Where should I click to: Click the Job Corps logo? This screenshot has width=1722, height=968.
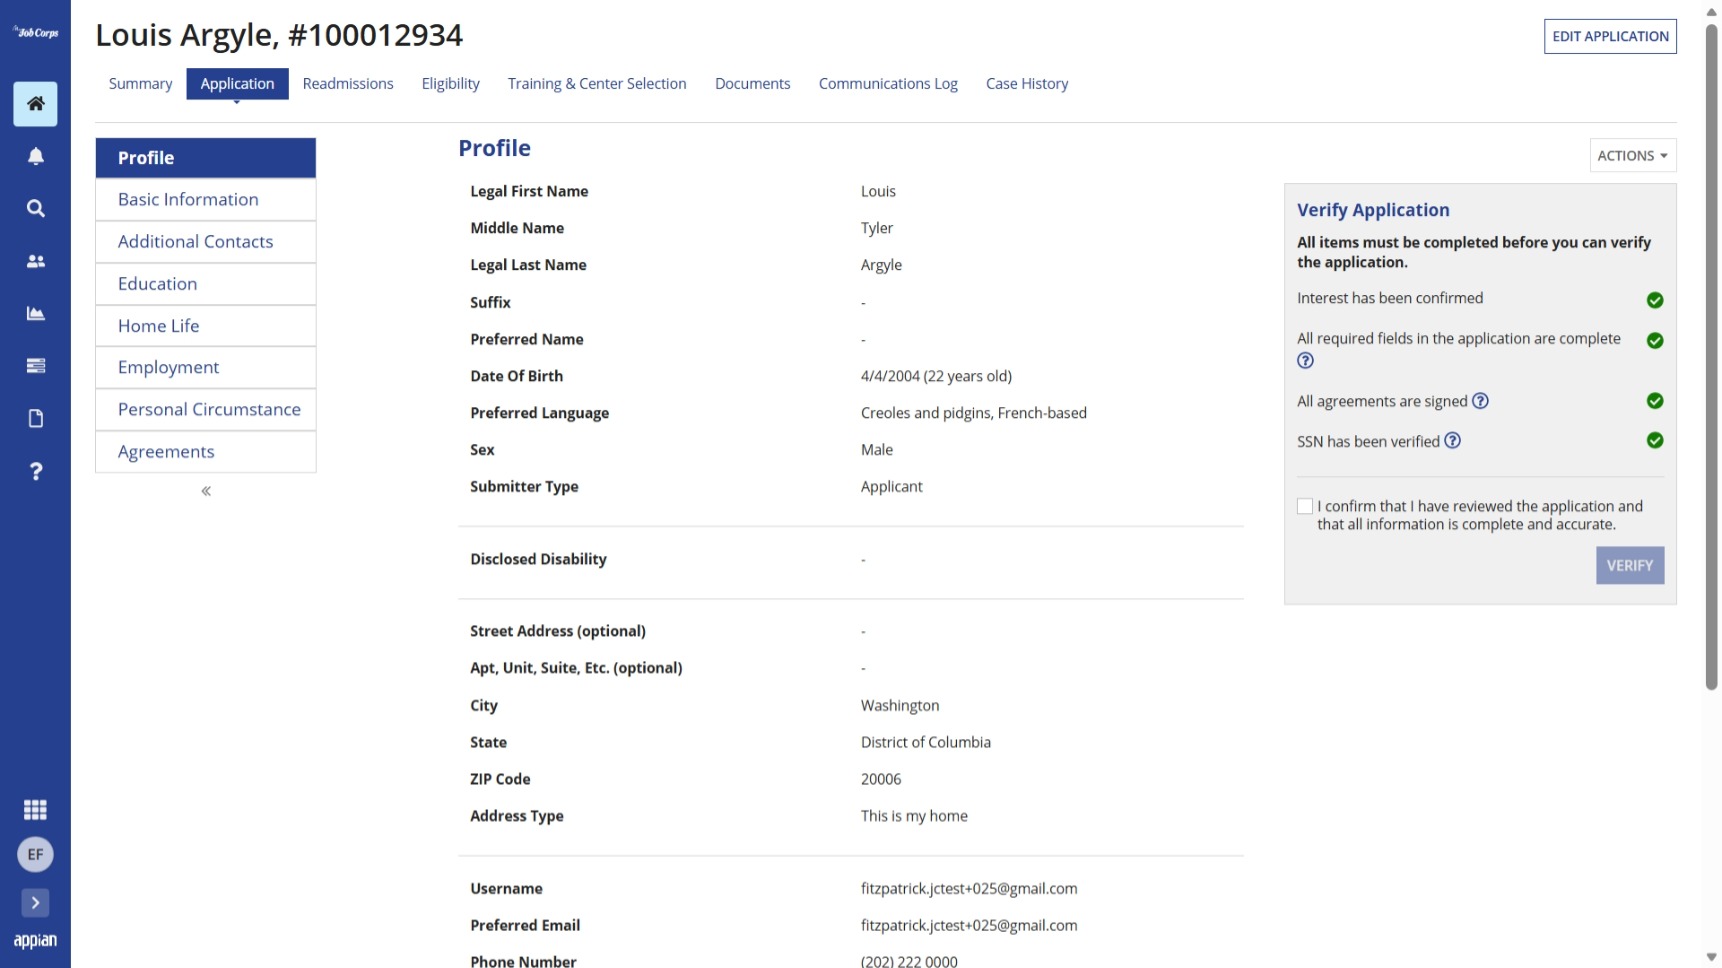[x=35, y=33]
